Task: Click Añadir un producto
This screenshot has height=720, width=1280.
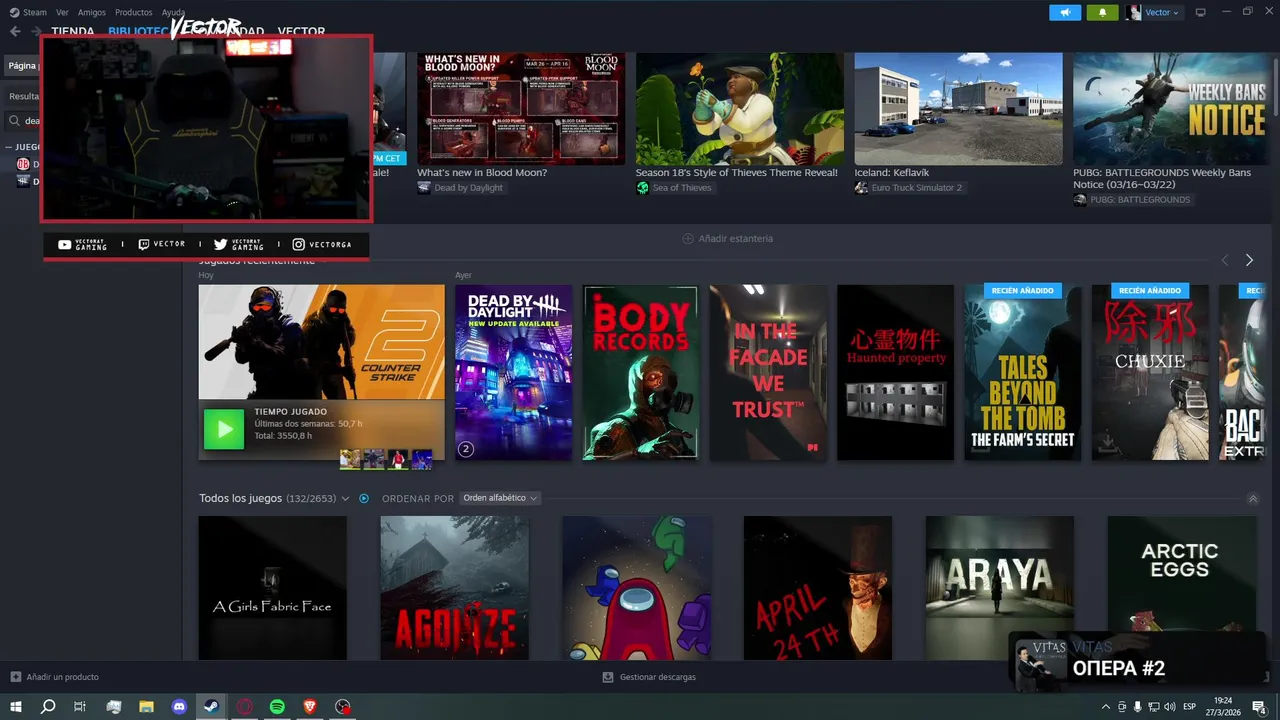Action: click(x=55, y=677)
